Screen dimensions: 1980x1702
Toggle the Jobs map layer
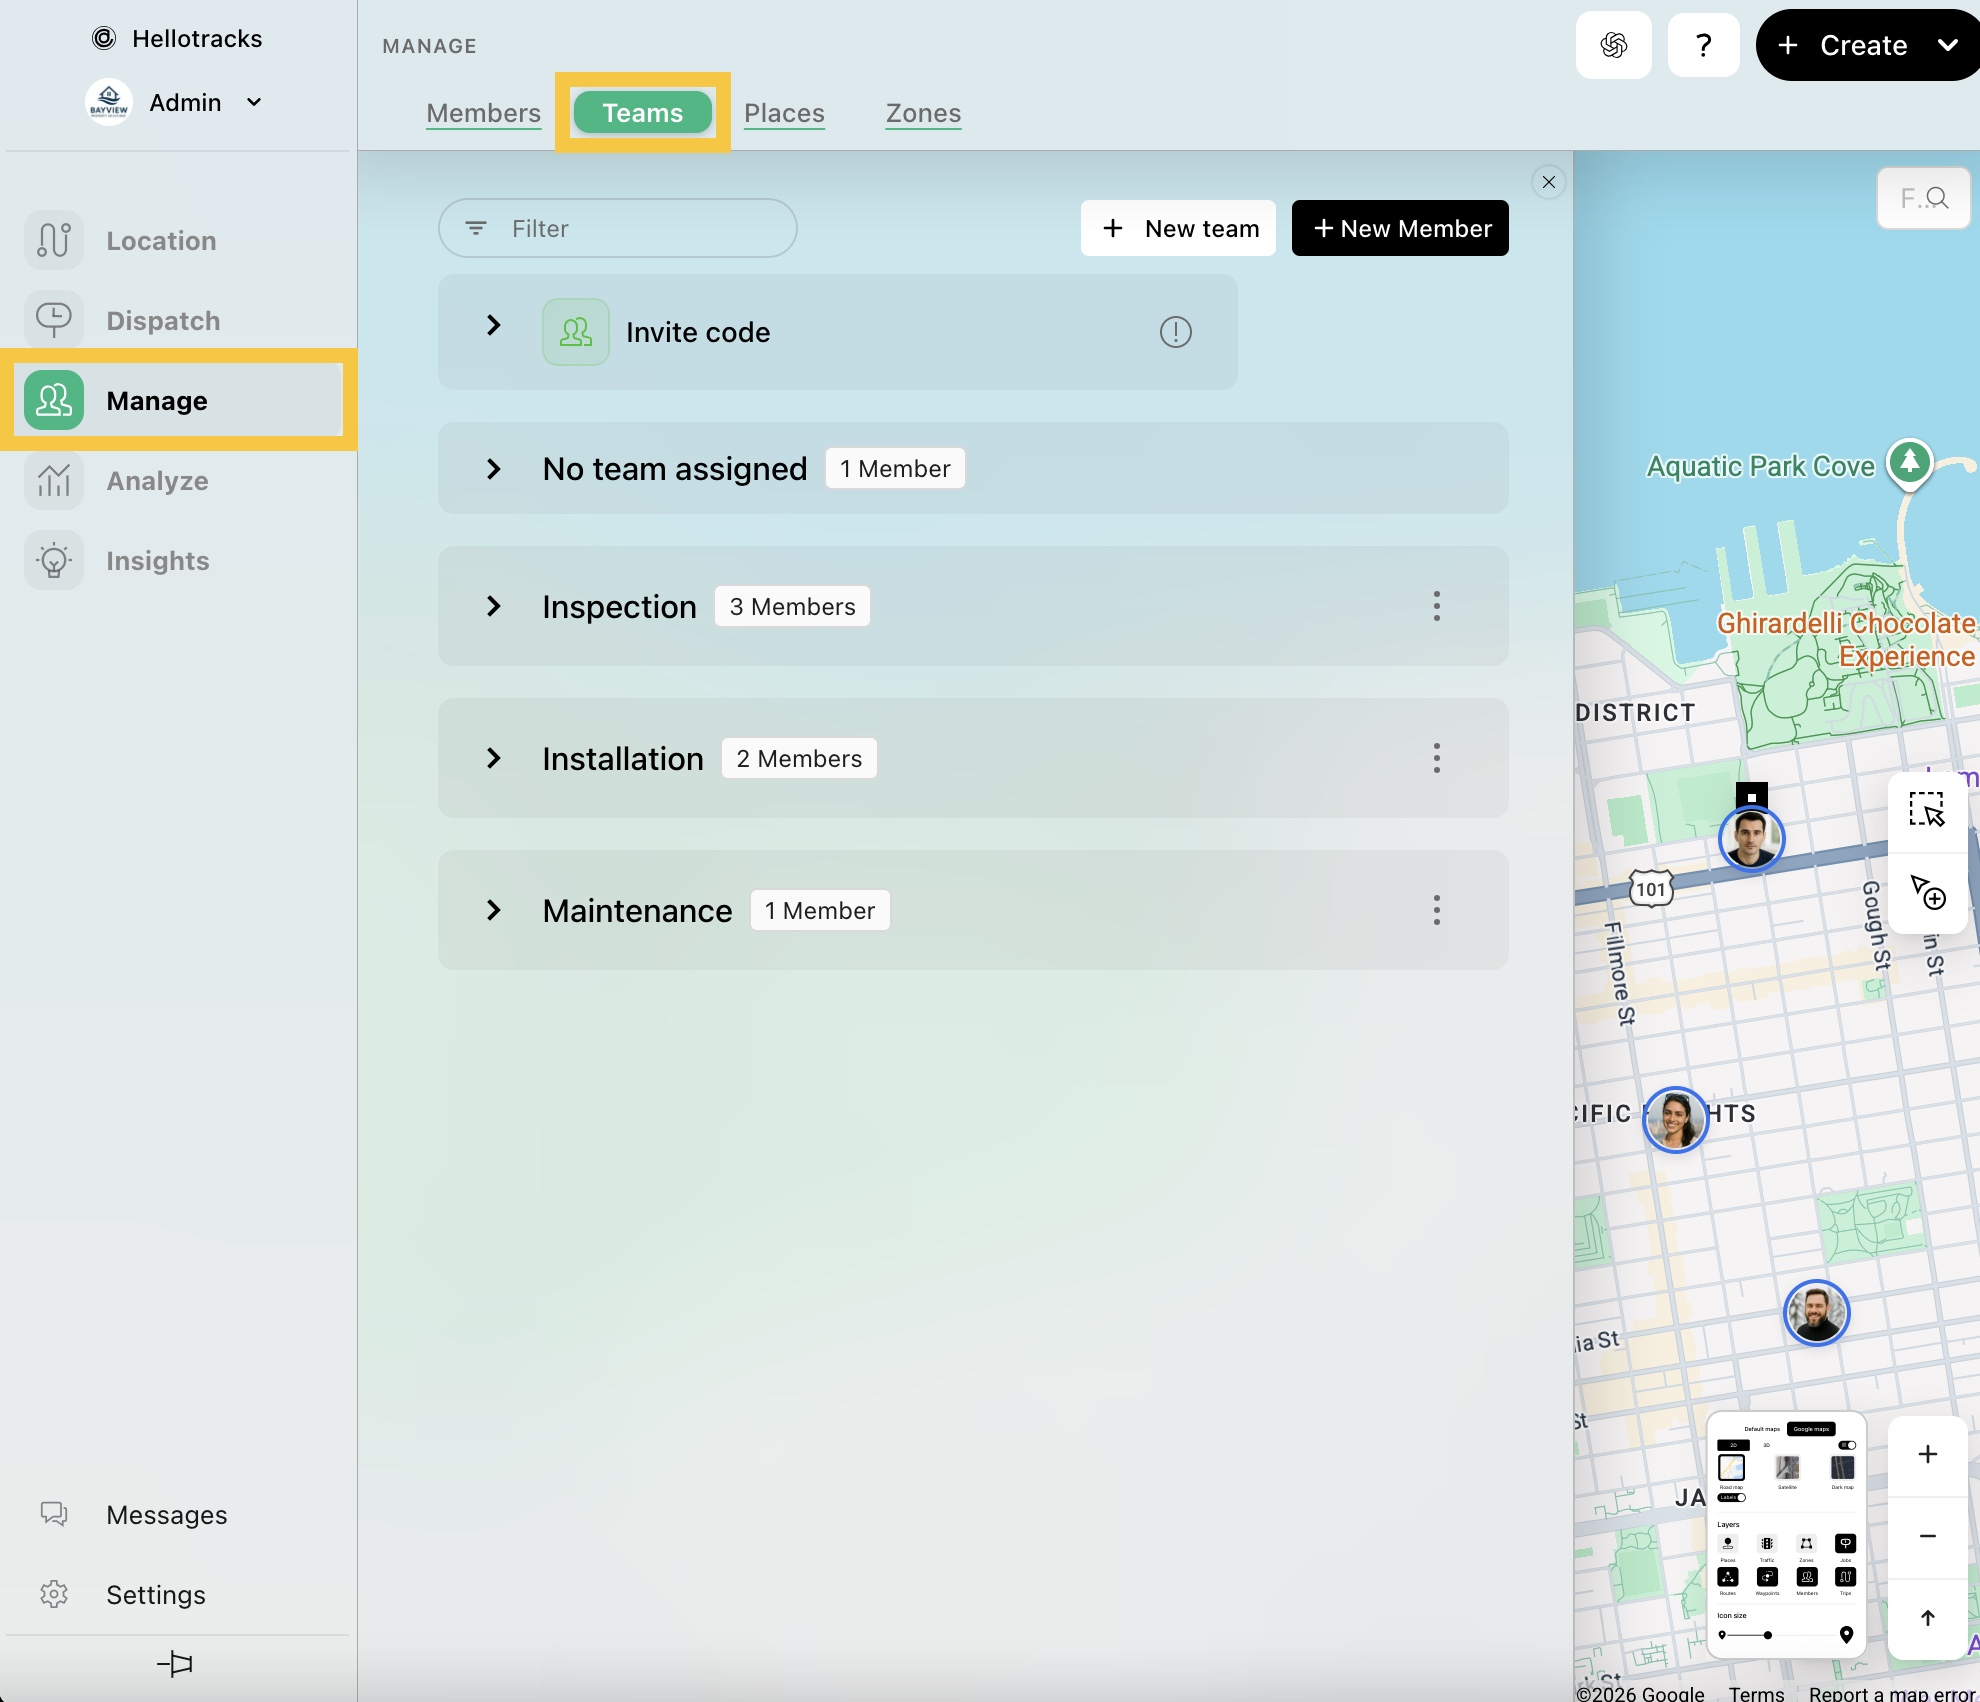[x=1845, y=1544]
